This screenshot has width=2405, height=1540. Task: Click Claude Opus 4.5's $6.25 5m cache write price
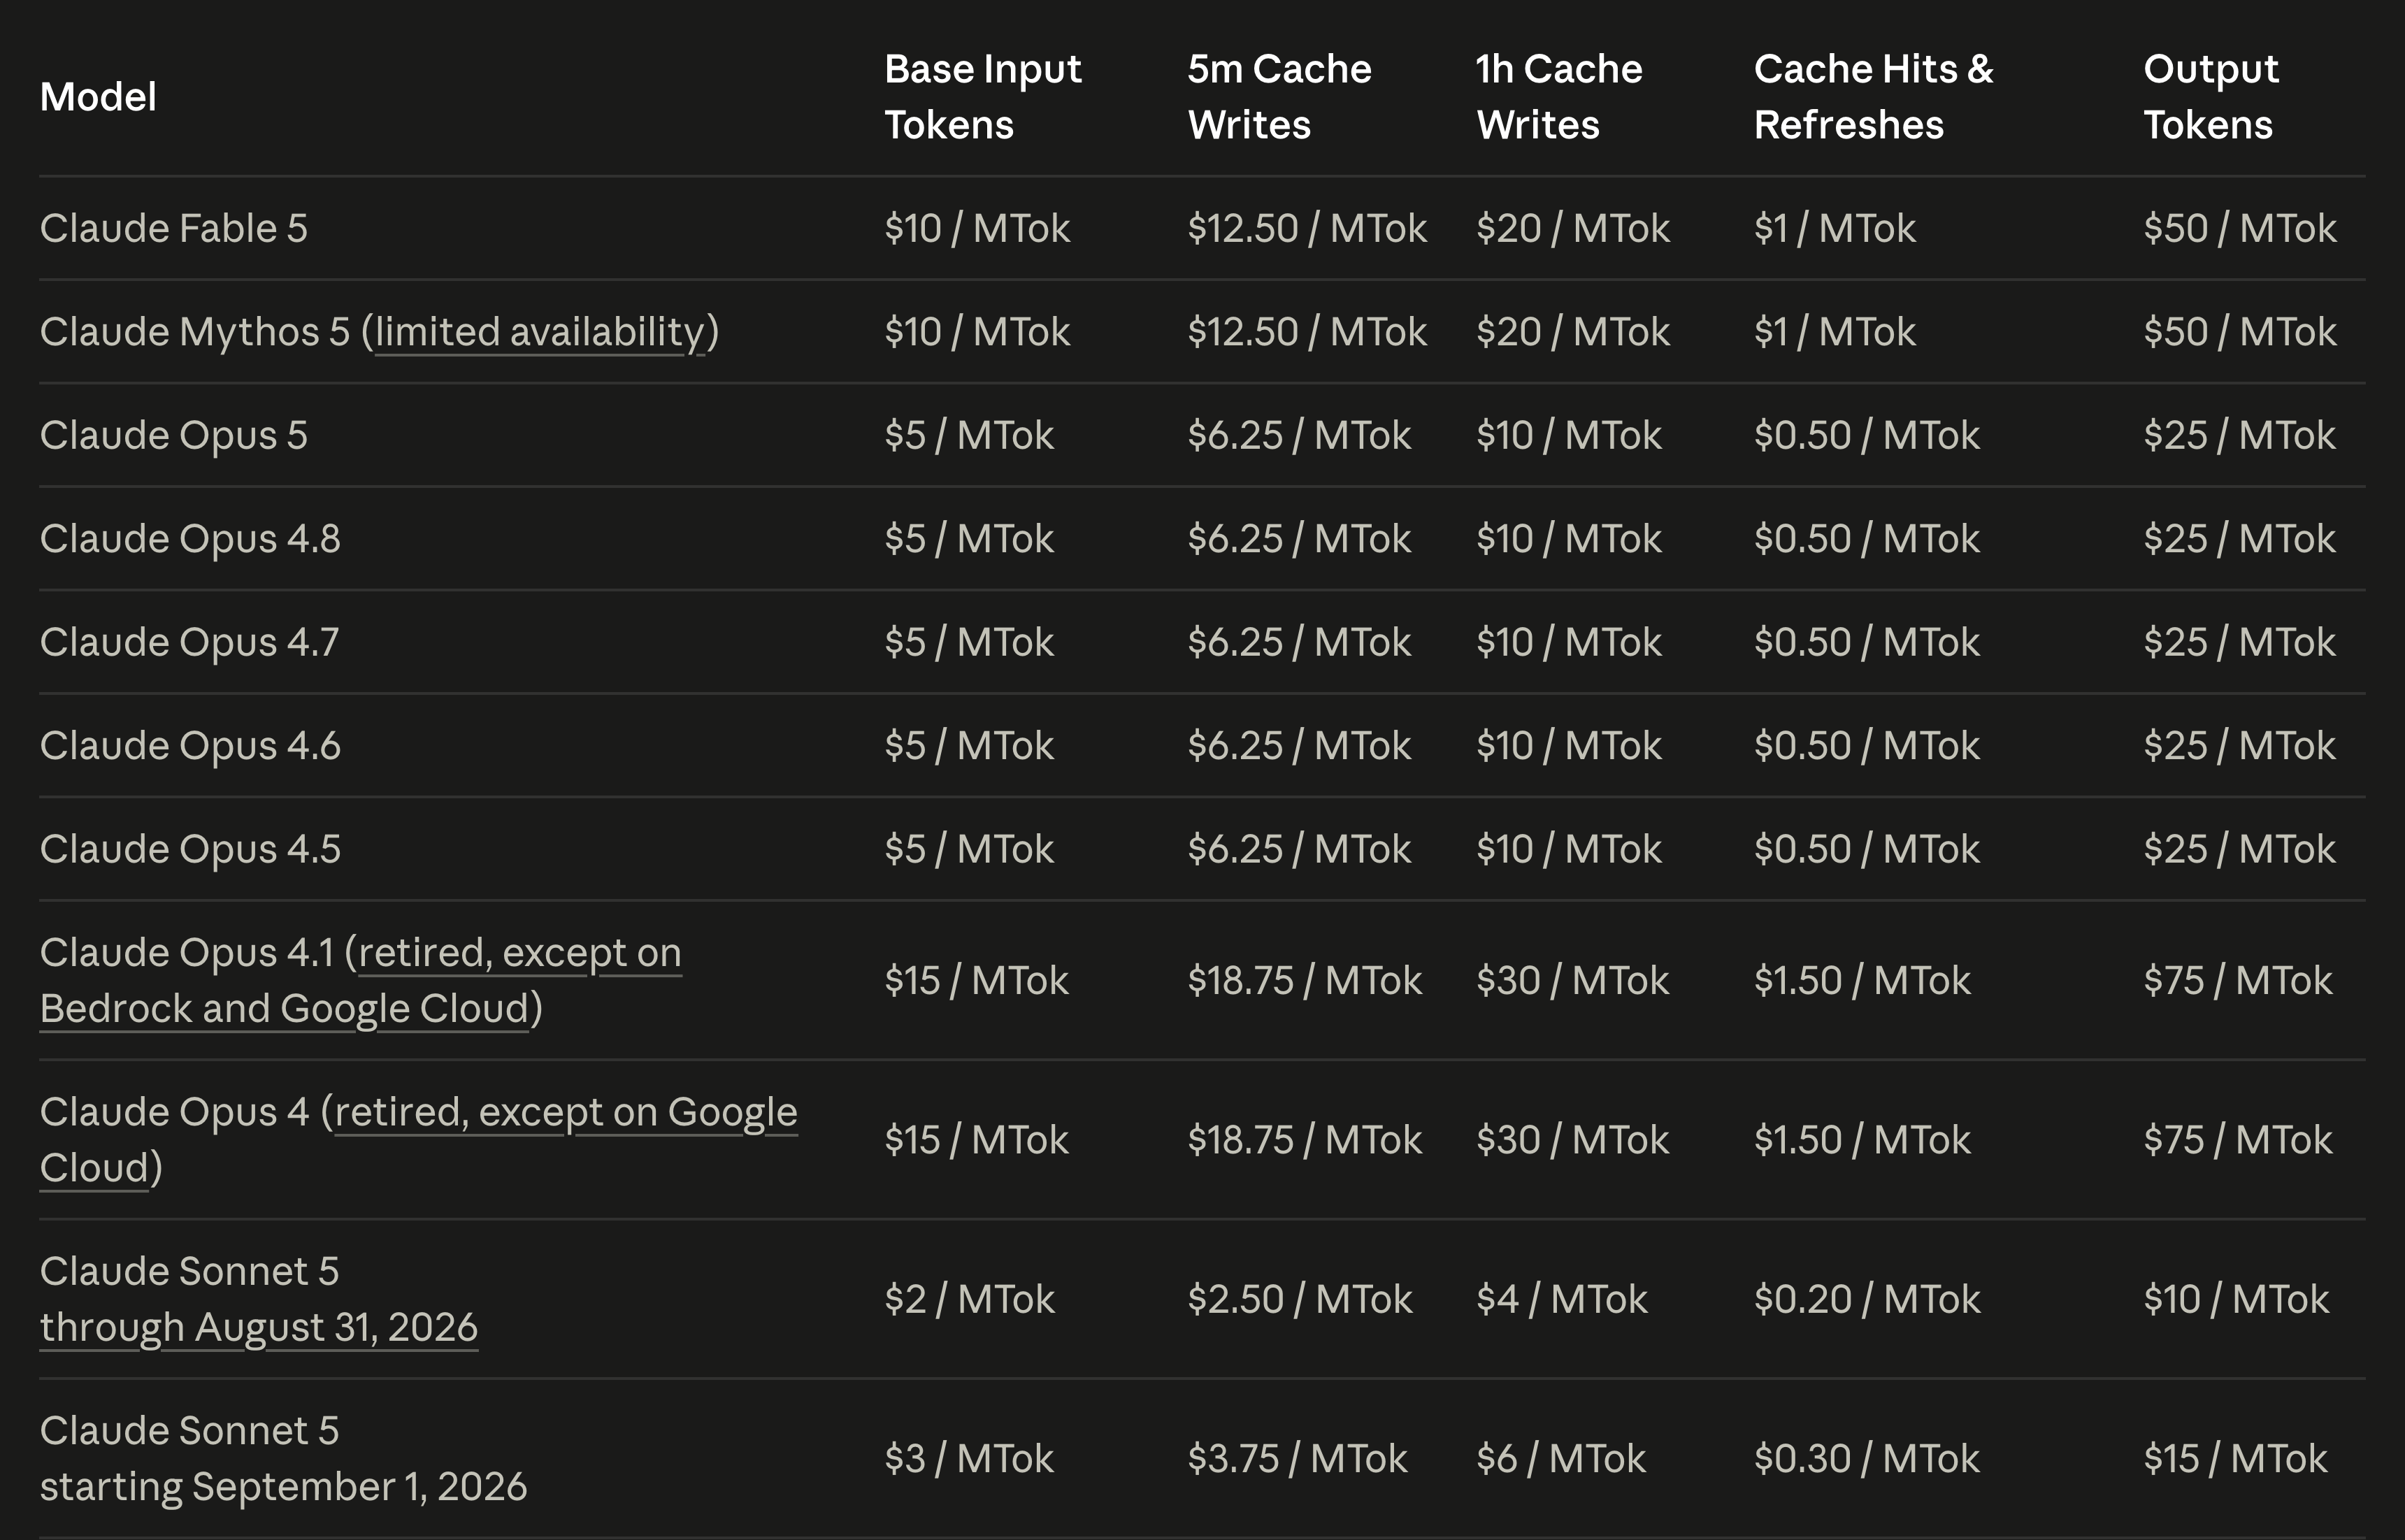coord(1299,849)
